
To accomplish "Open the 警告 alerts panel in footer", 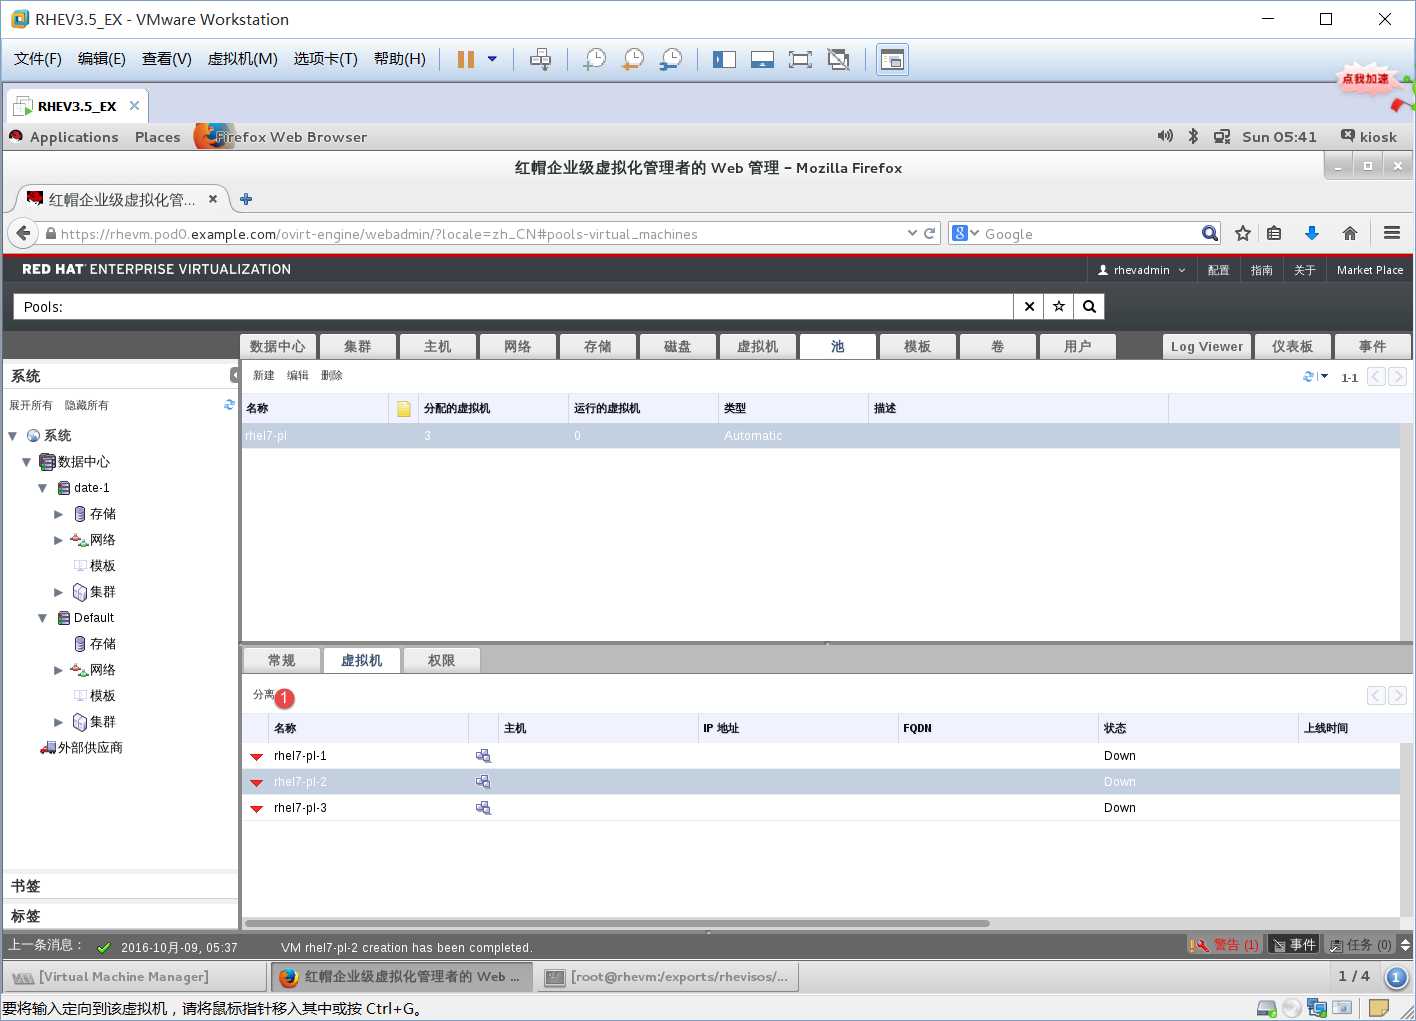I will (1225, 945).
